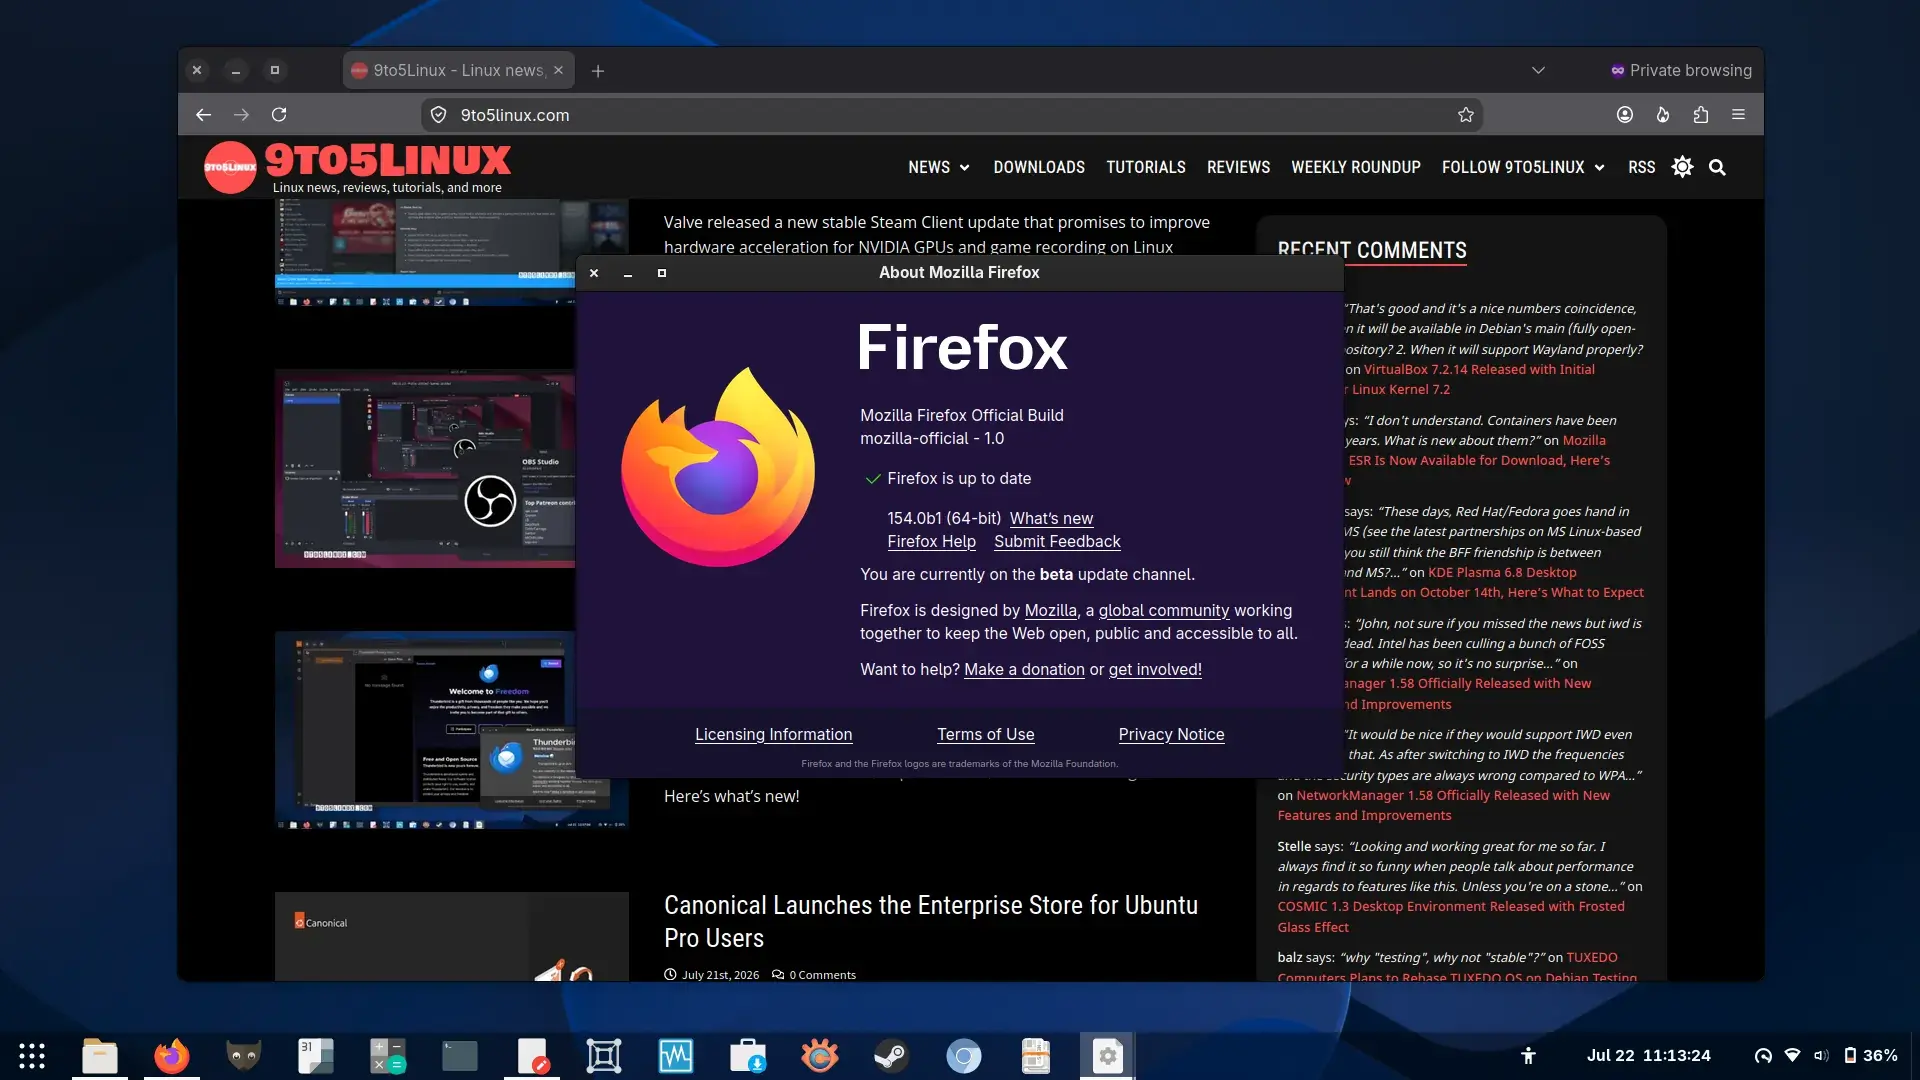Go back using the browser back arrow

[203, 115]
